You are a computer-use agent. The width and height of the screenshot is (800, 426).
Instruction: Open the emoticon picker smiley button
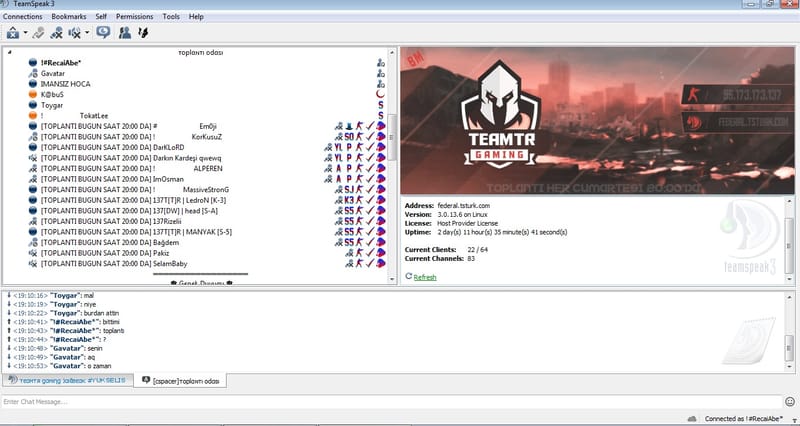[790, 402]
